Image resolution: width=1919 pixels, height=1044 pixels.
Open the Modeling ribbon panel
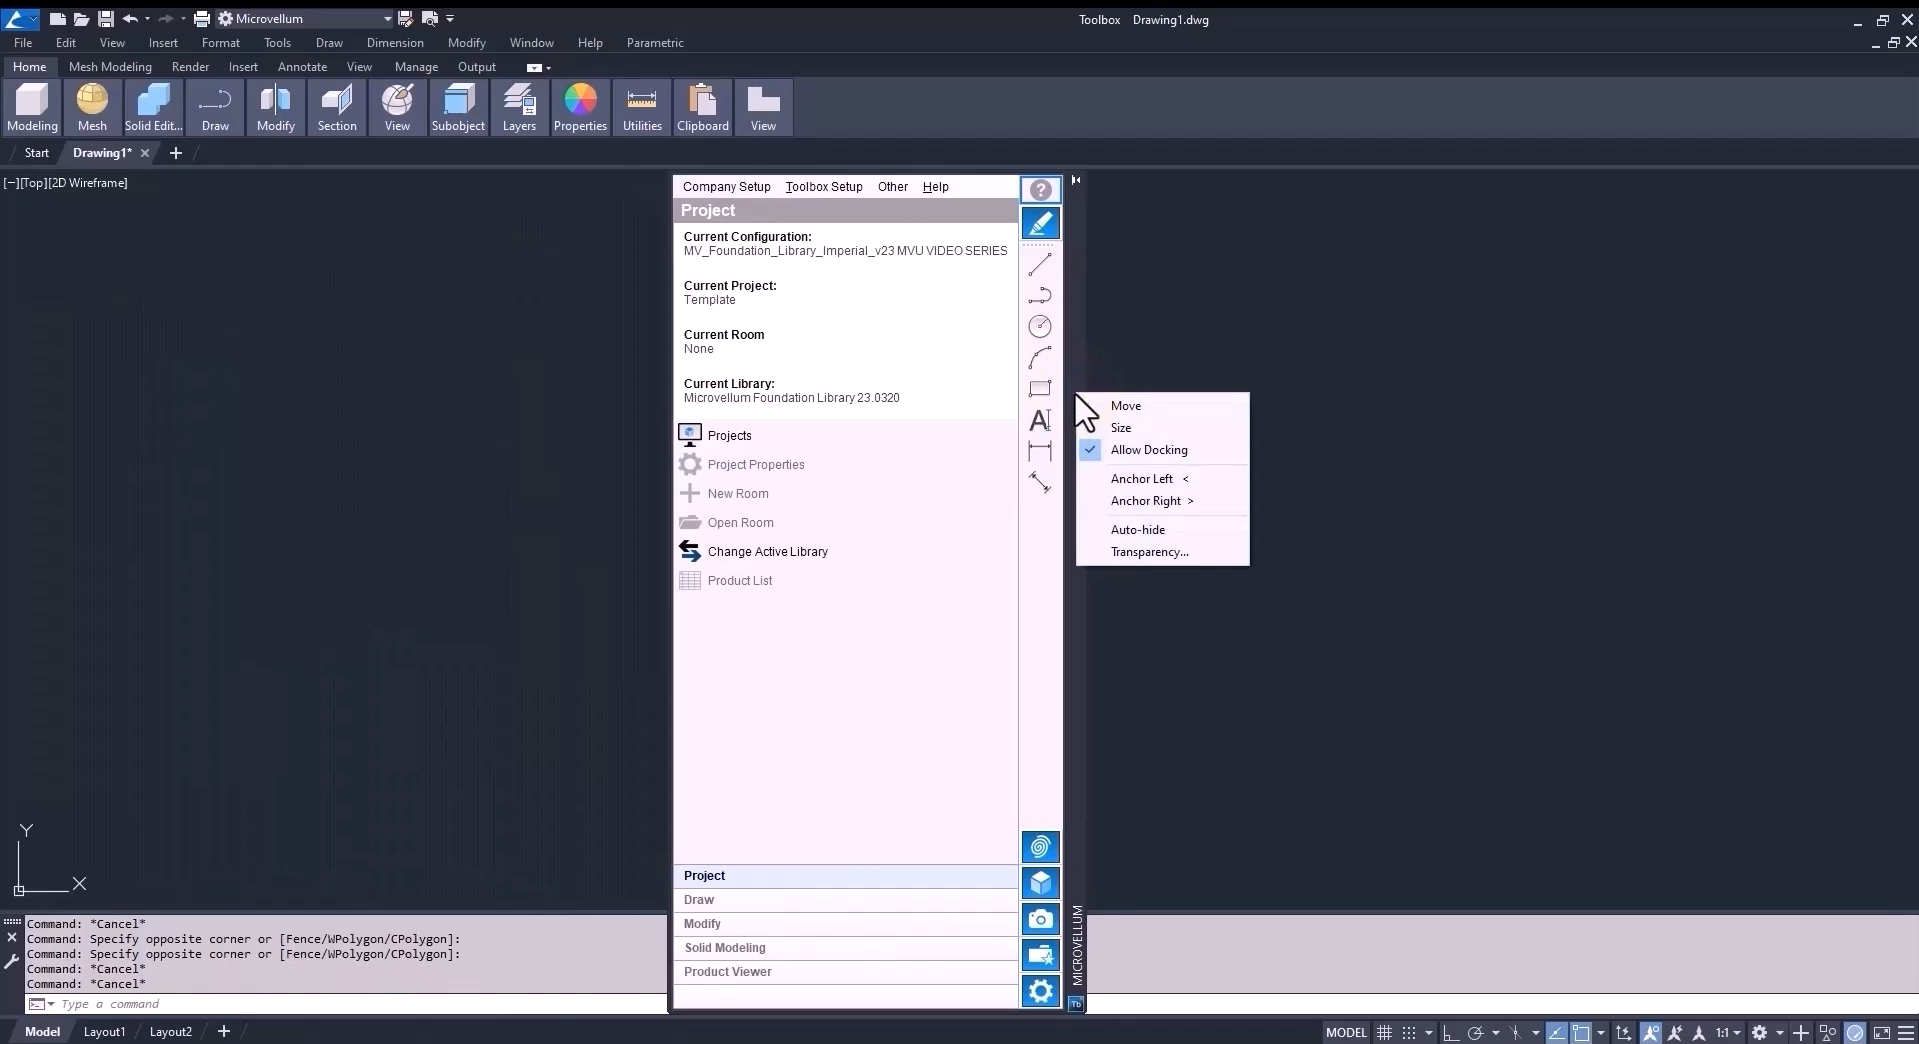pos(32,107)
